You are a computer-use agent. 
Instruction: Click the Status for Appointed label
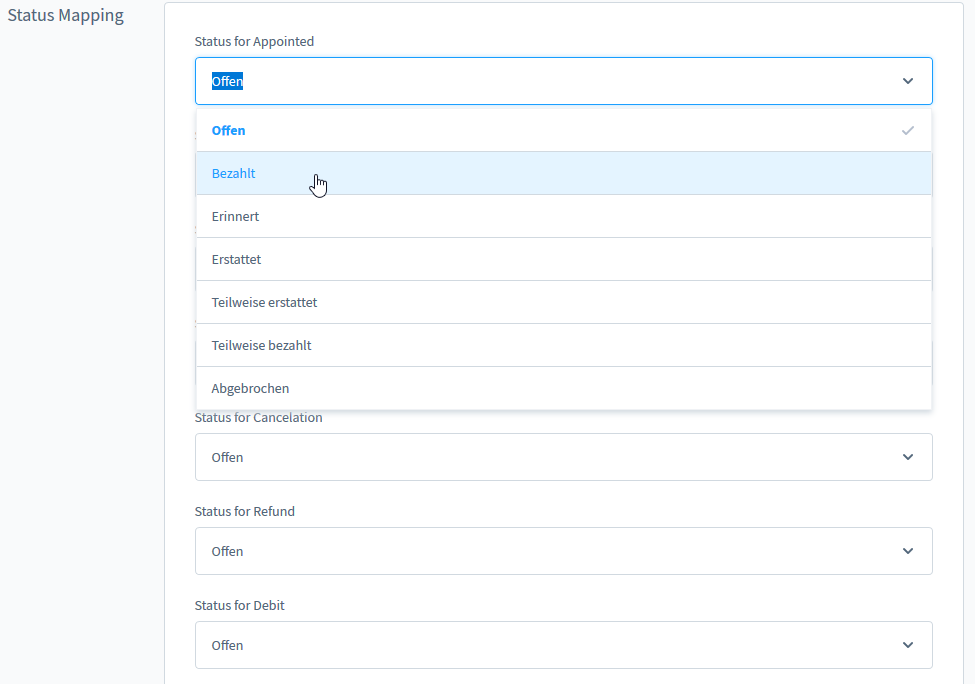[x=254, y=41]
